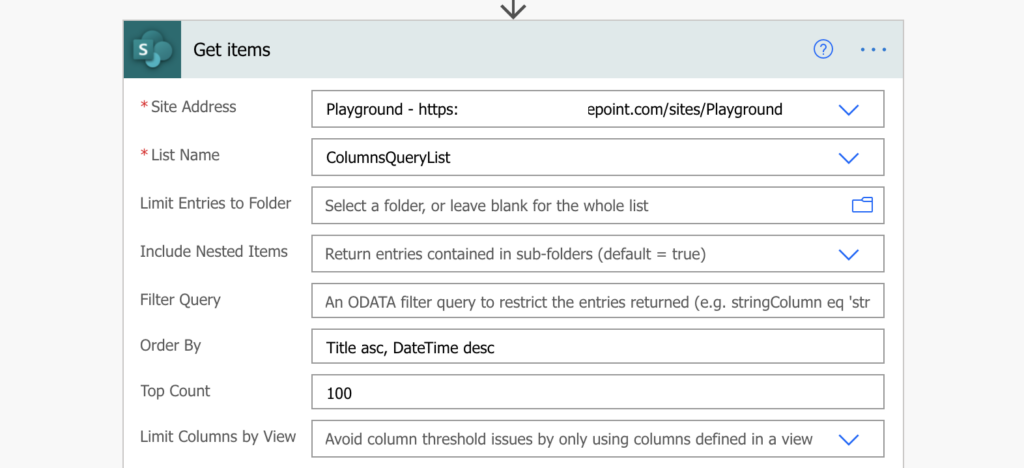Viewport: 1024px width, 468px height.
Task: Click the Top Count field showing 100
Action: click(x=598, y=392)
